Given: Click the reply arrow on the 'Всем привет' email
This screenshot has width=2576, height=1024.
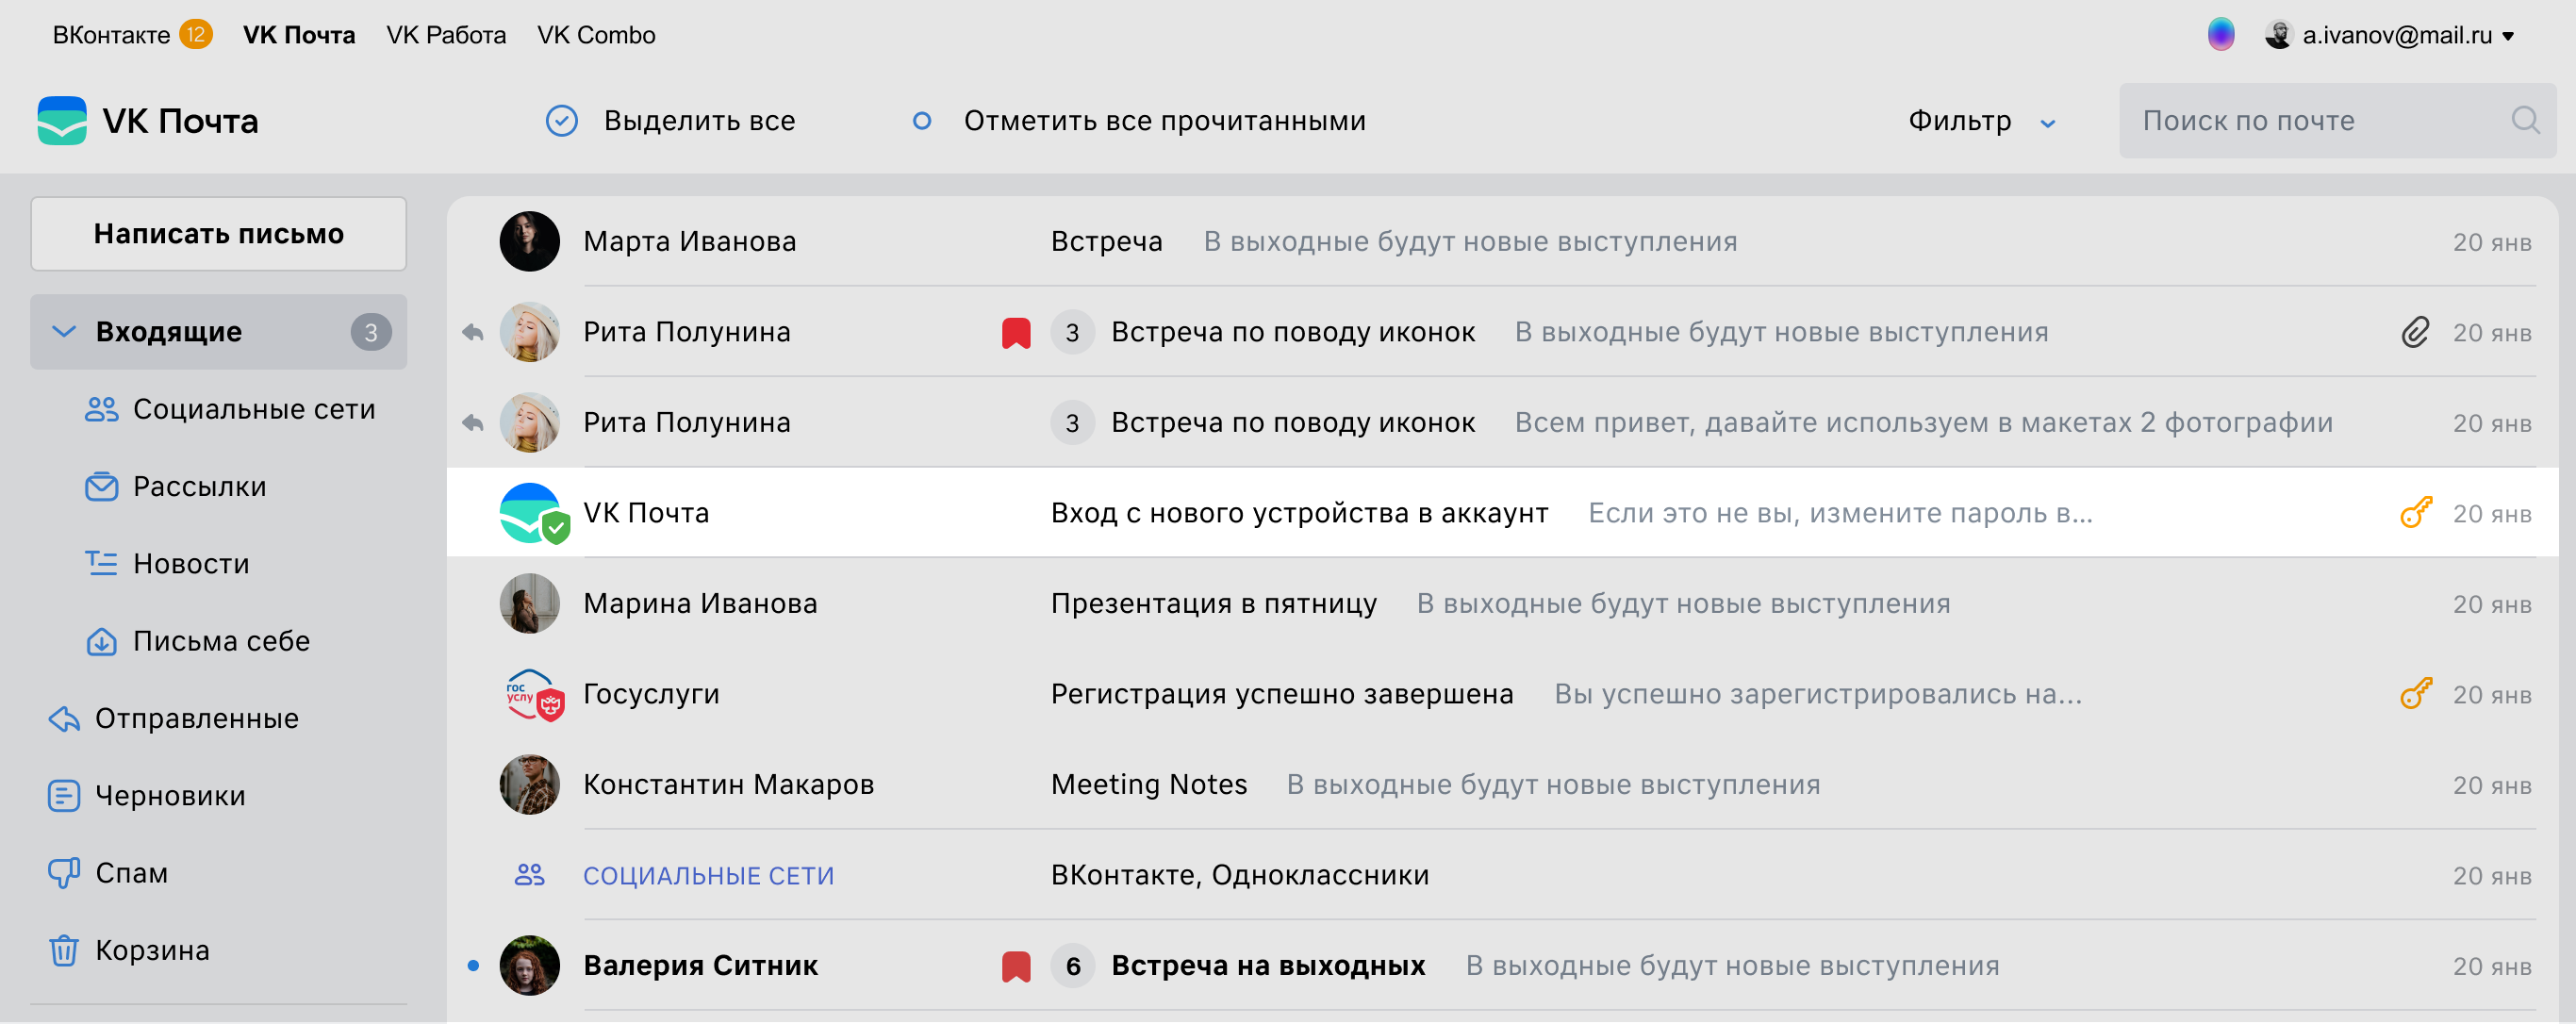Looking at the screenshot, I should [473, 423].
